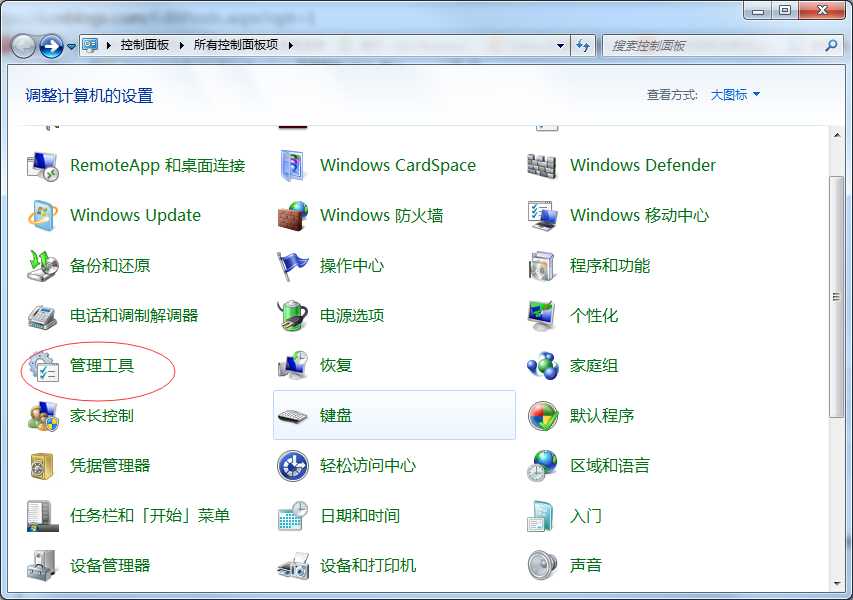Open the 操作中心 flag icon
The image size is (853, 600).
pyautogui.click(x=293, y=266)
